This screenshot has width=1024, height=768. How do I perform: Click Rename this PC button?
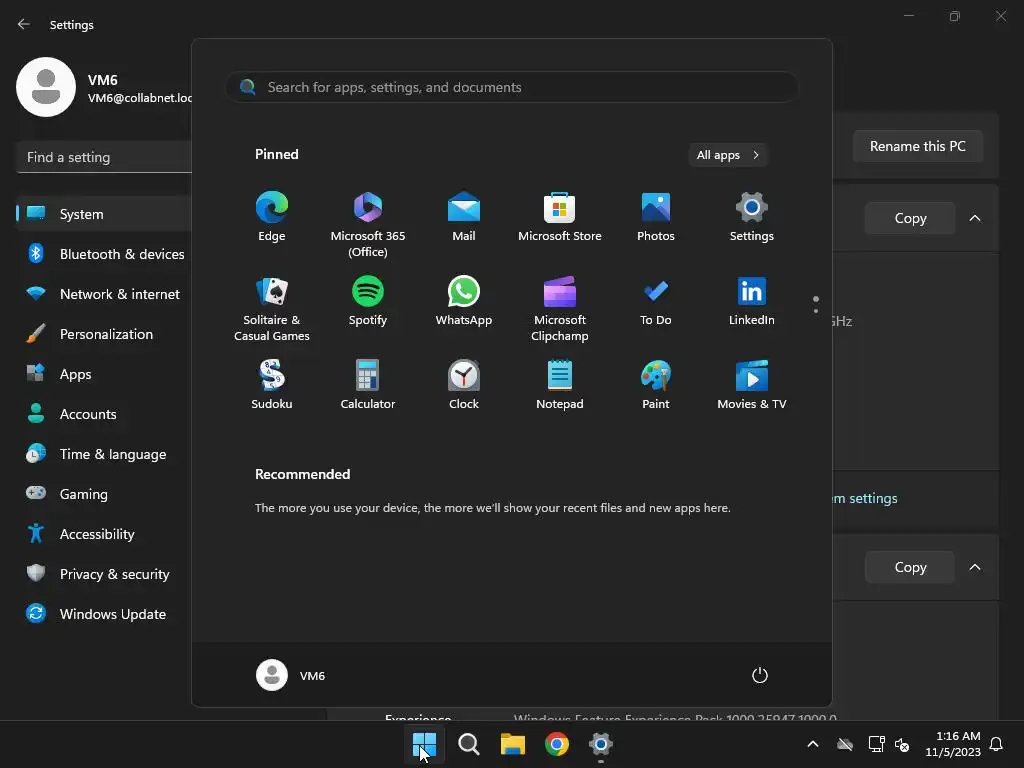pos(918,146)
